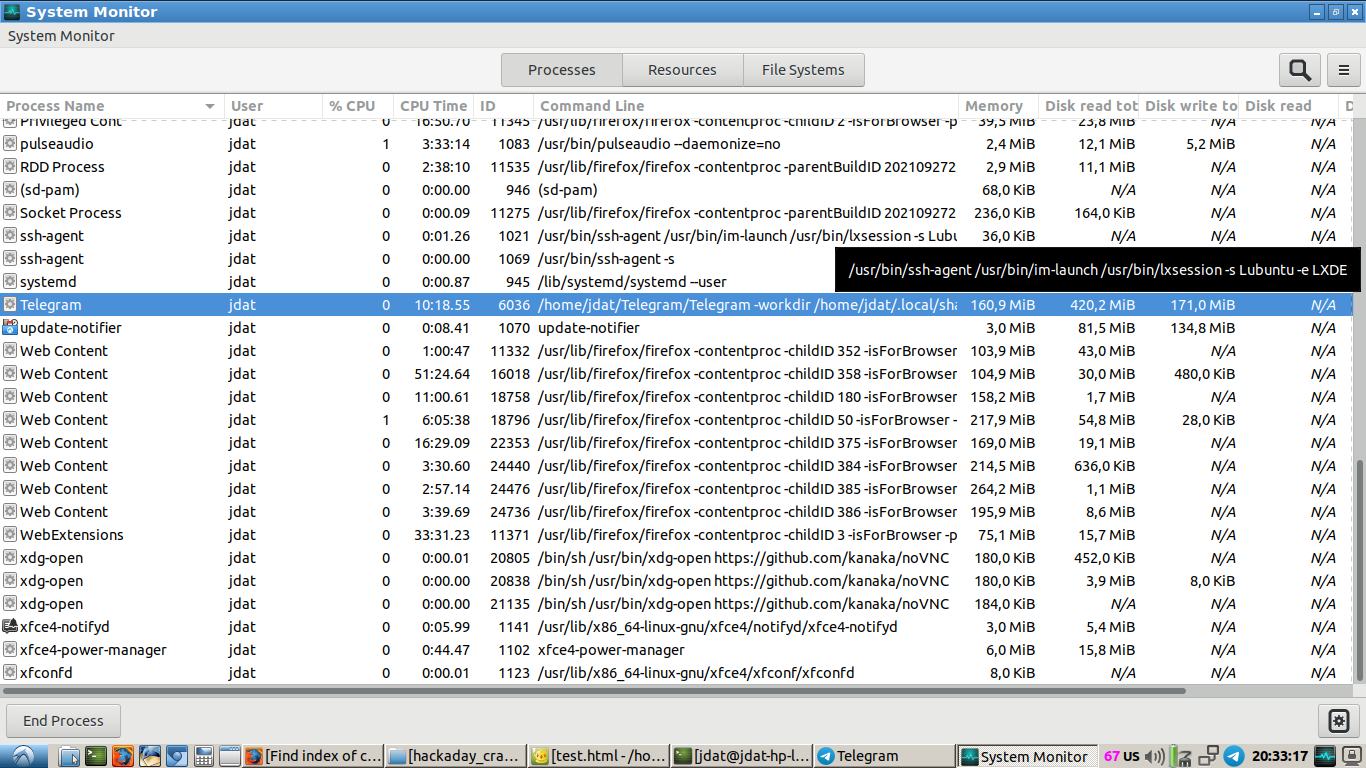Open the System Monitor menu
This screenshot has height=768, width=1366.
pyautogui.click(x=61, y=36)
